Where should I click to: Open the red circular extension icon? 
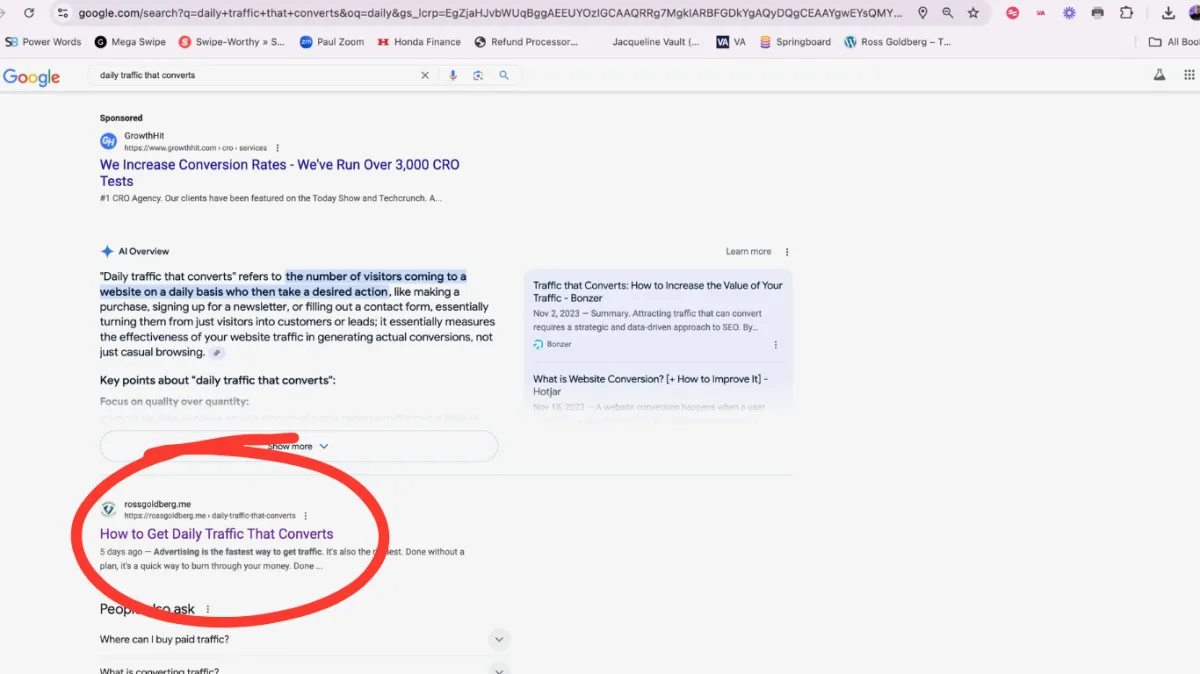pos(1013,13)
